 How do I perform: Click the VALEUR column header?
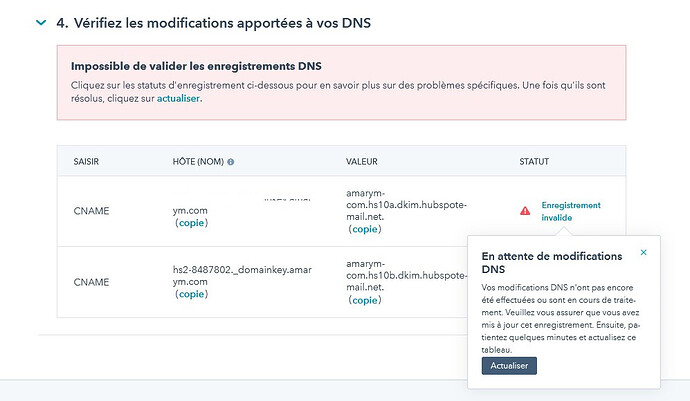362,162
